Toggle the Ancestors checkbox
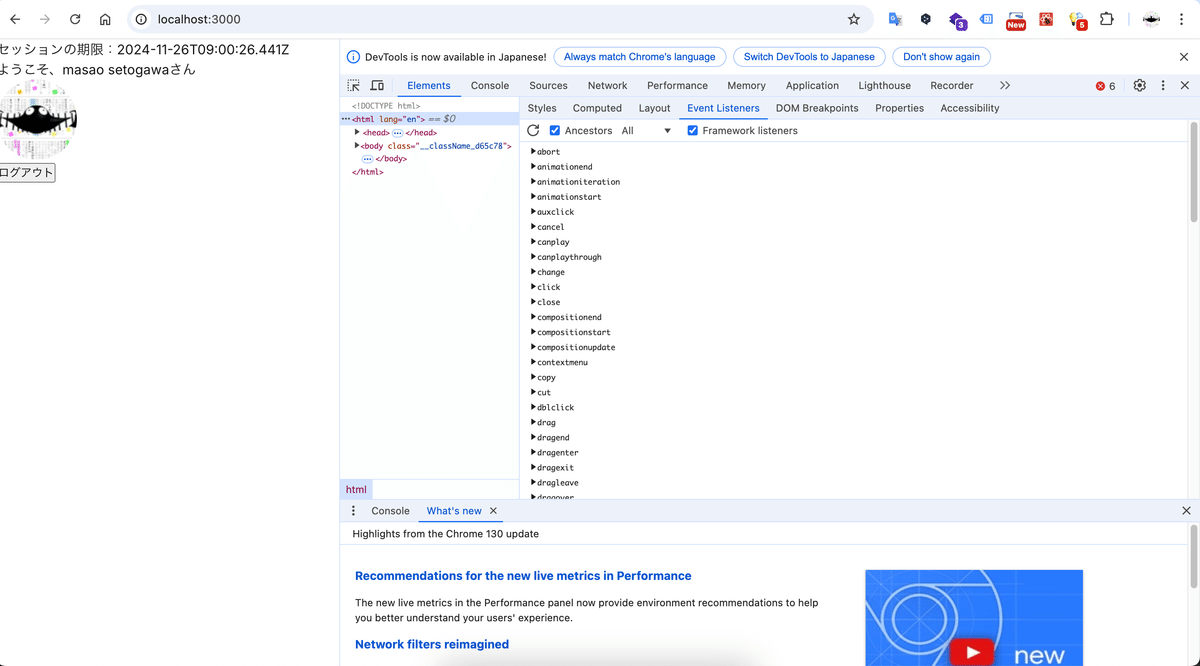The width and height of the screenshot is (1200, 666). [555, 131]
